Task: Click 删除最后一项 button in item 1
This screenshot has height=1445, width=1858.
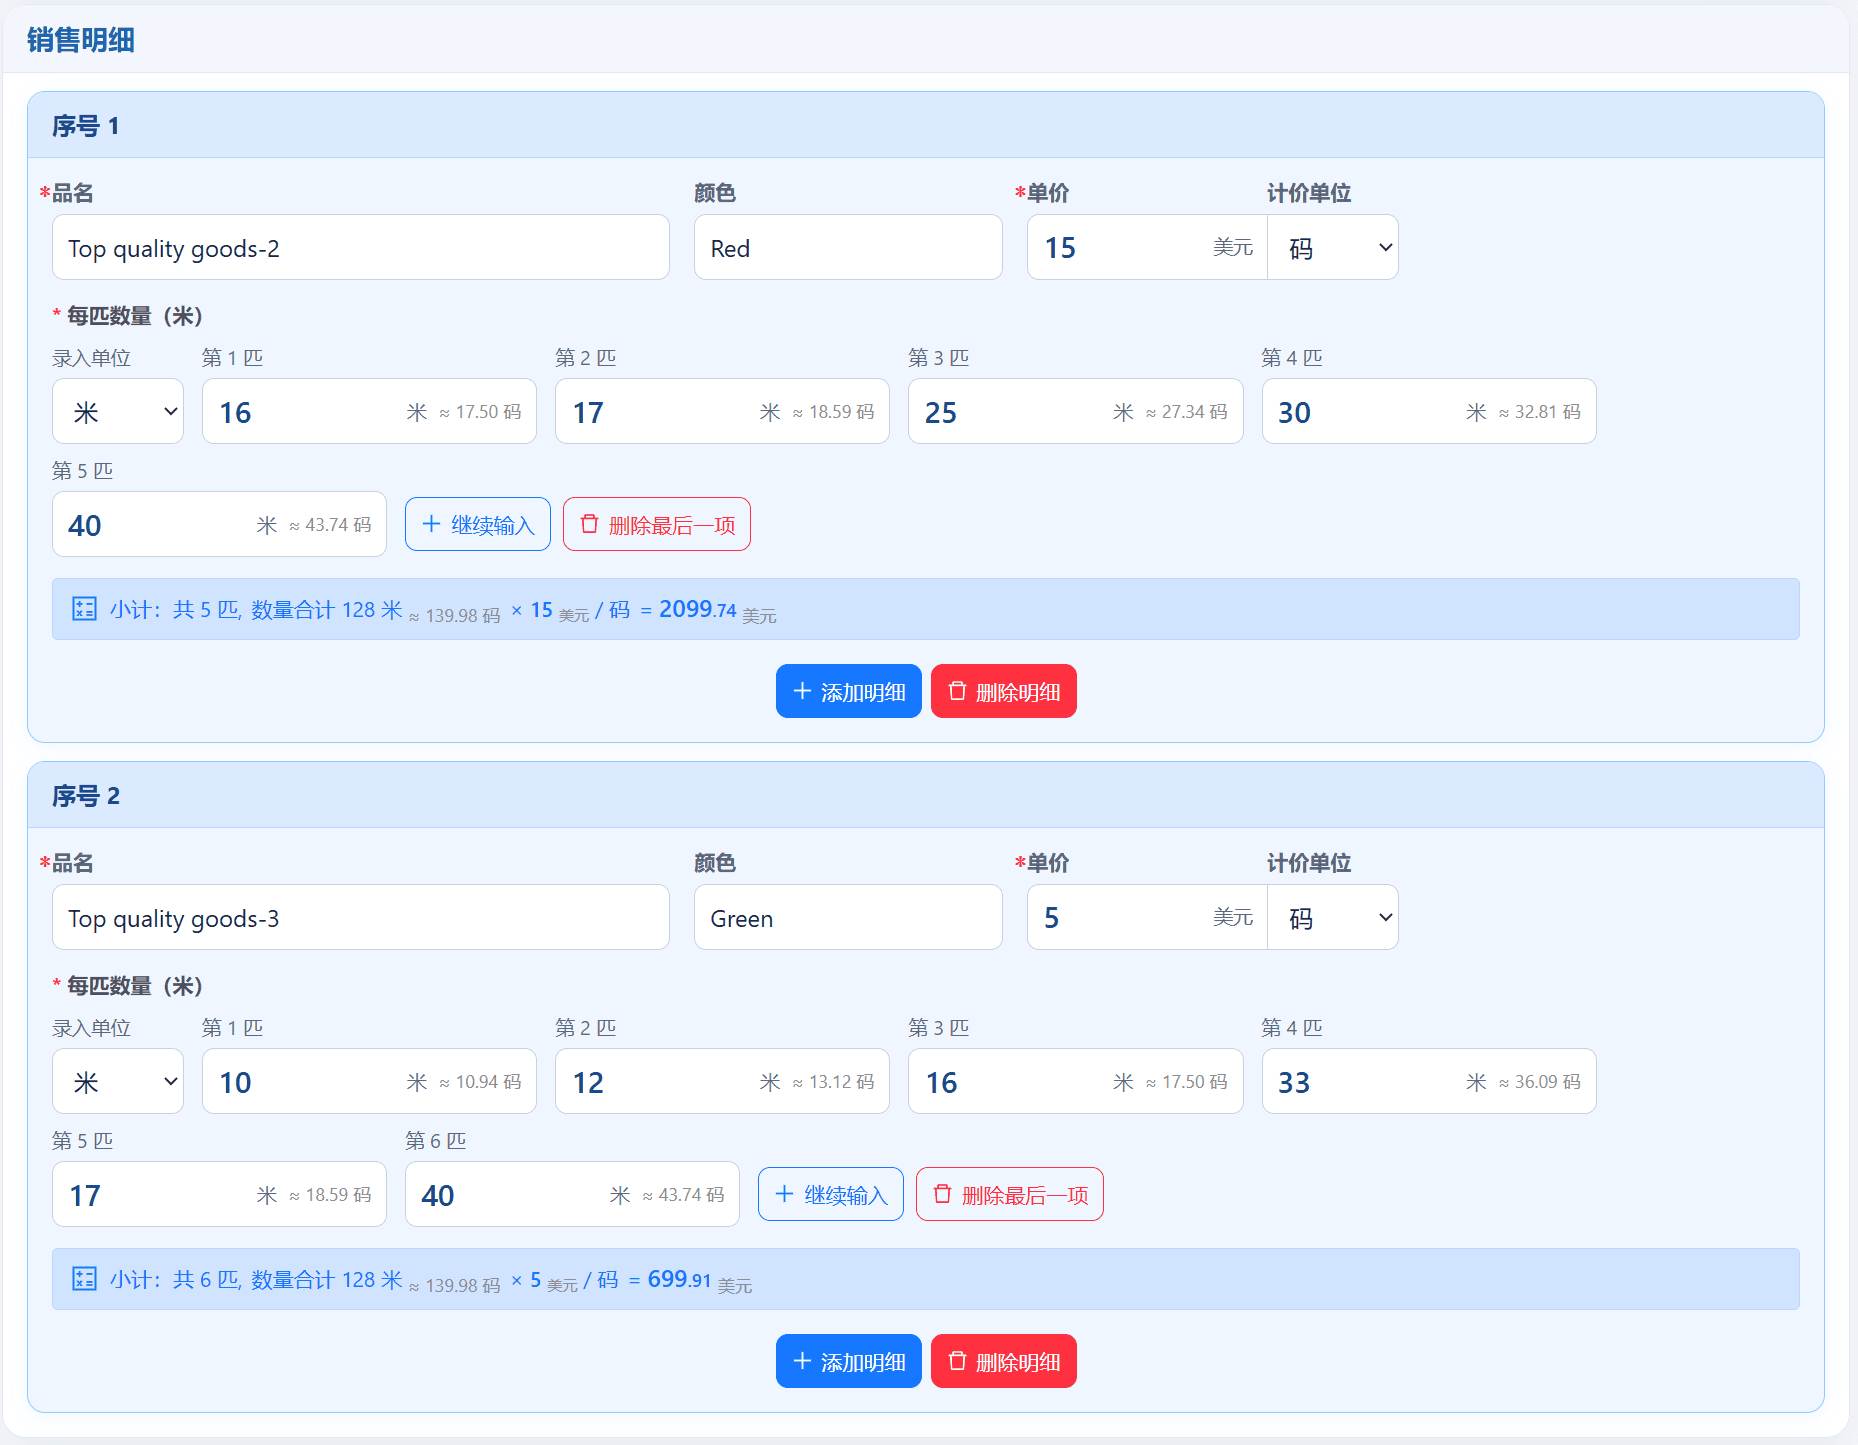Action: click(657, 524)
